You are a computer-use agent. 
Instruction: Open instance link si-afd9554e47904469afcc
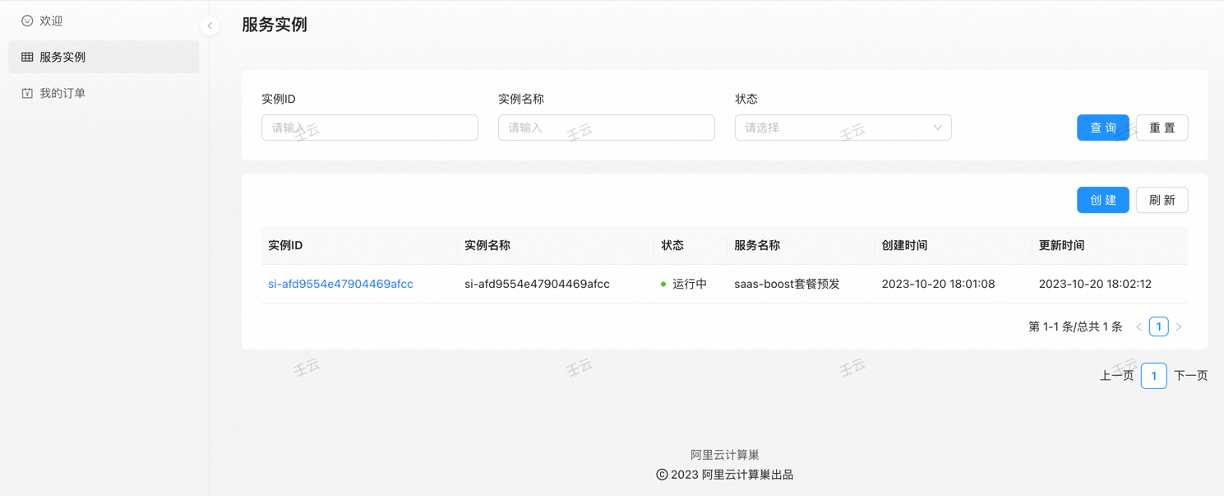point(340,284)
